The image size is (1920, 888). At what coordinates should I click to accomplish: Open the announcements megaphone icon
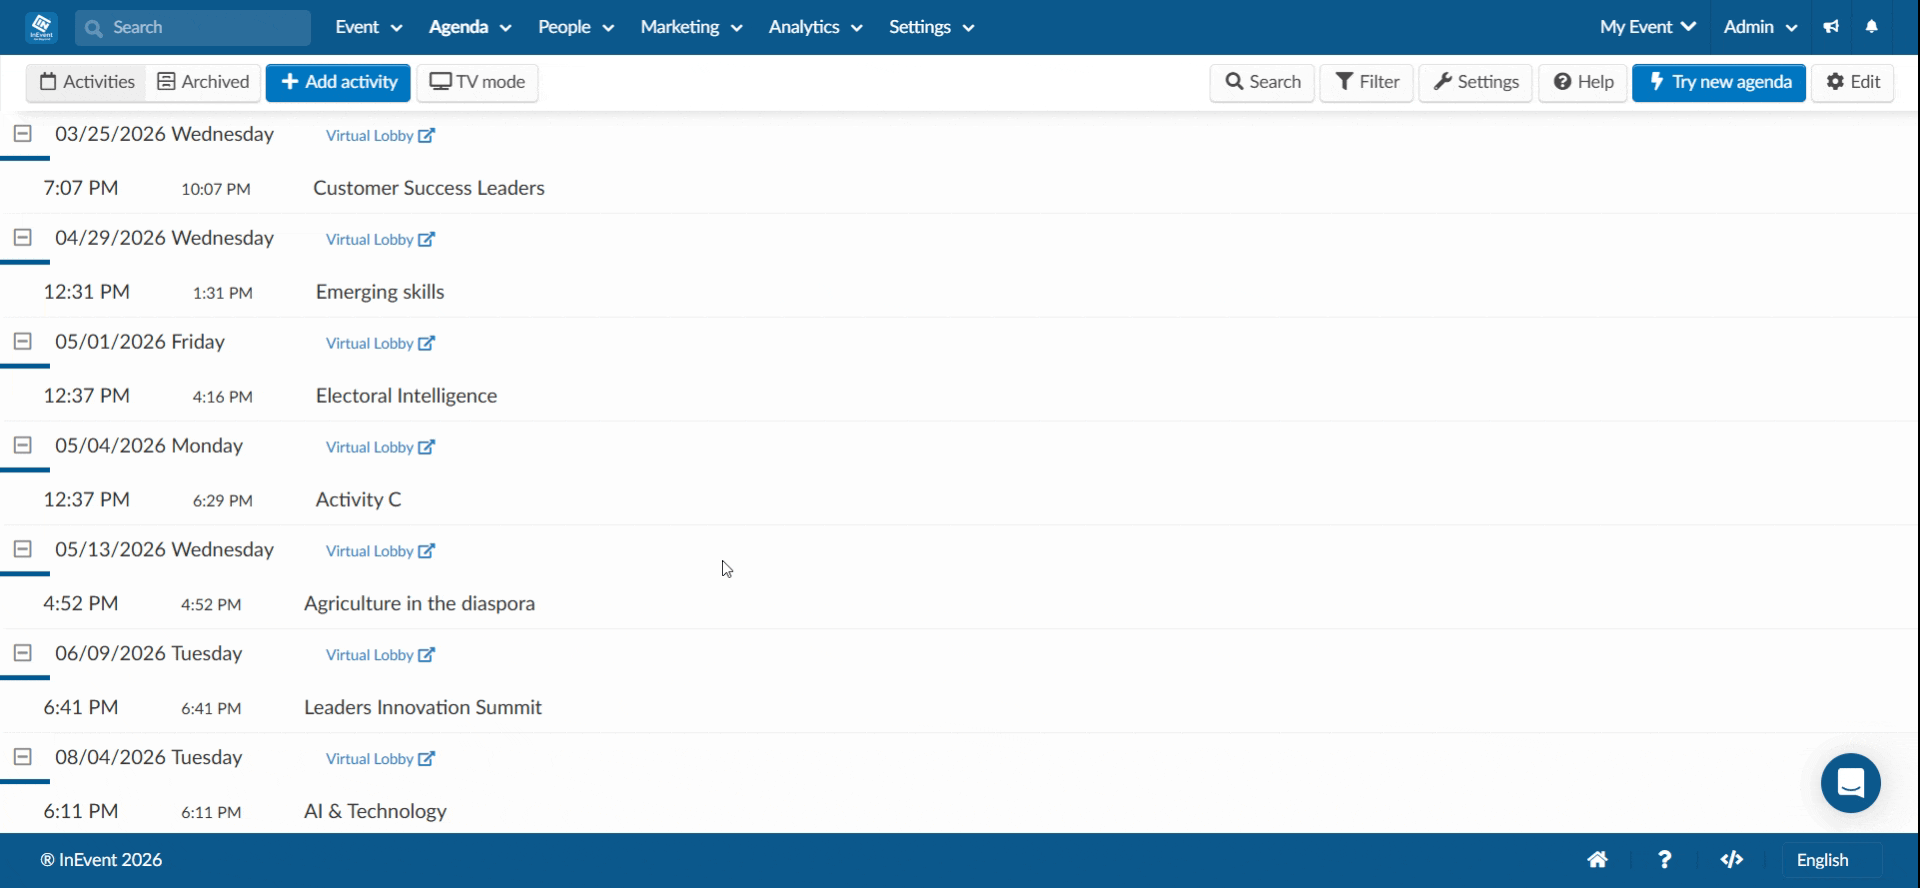pyautogui.click(x=1831, y=27)
